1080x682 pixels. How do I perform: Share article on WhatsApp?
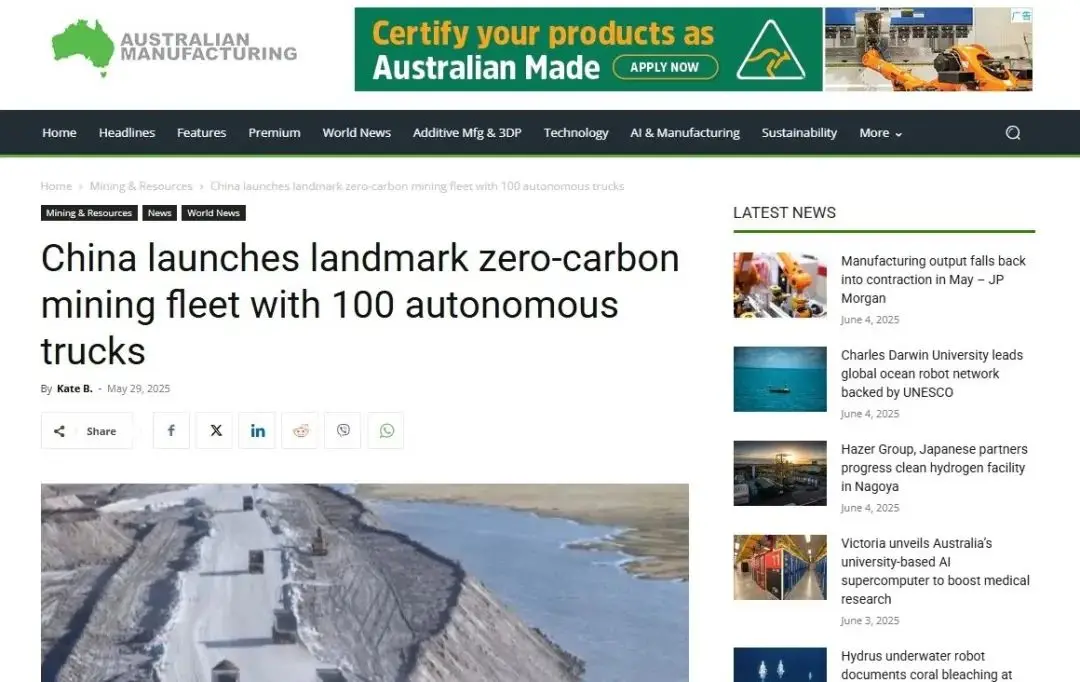pyautogui.click(x=386, y=431)
